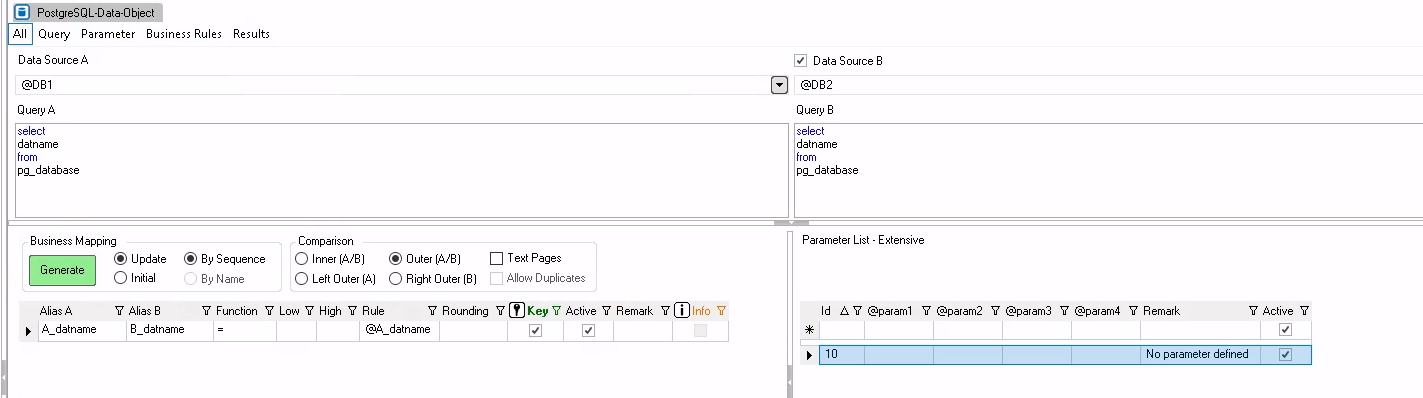Click the Id column sort triangle
The width and height of the screenshot is (1423, 398).
(x=843, y=311)
